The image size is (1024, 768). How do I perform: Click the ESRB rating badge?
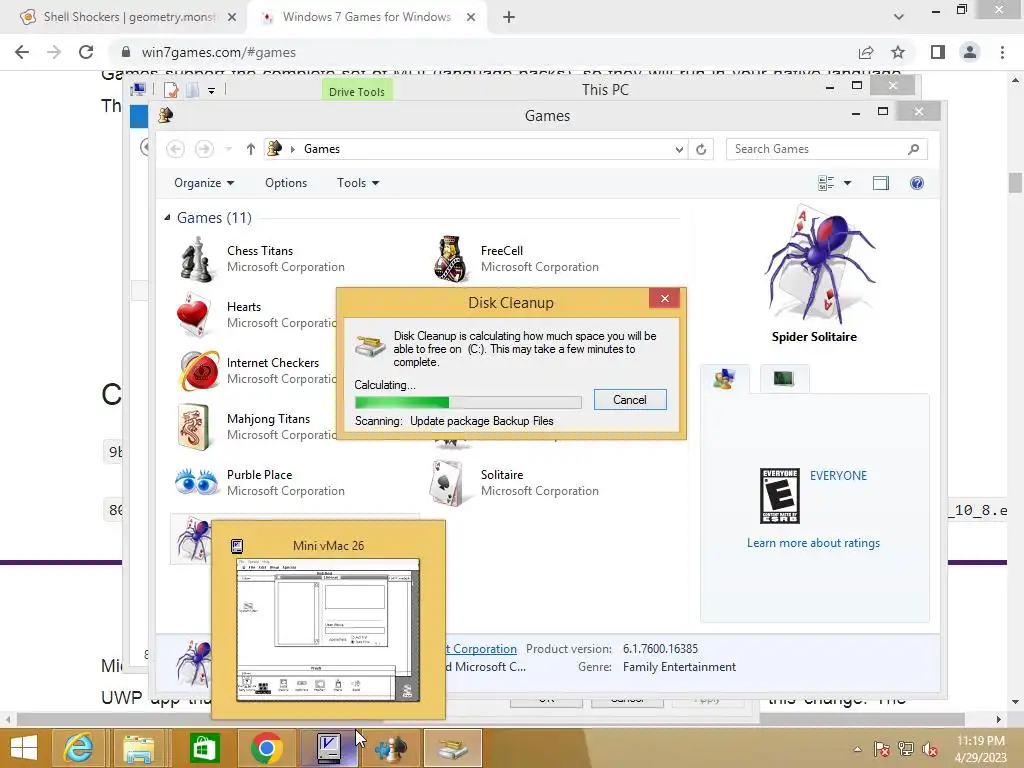coord(780,496)
